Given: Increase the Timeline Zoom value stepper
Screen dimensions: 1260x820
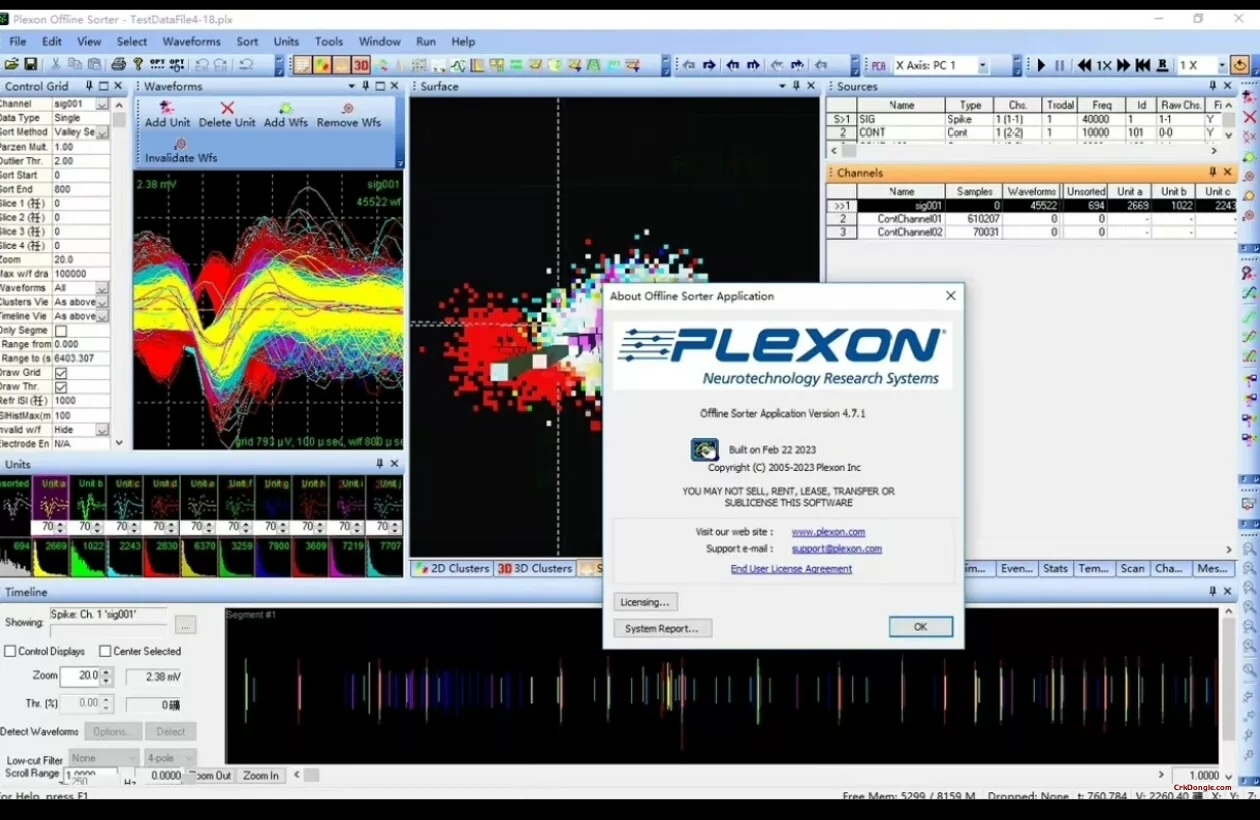Looking at the screenshot, I should [x=106, y=672].
